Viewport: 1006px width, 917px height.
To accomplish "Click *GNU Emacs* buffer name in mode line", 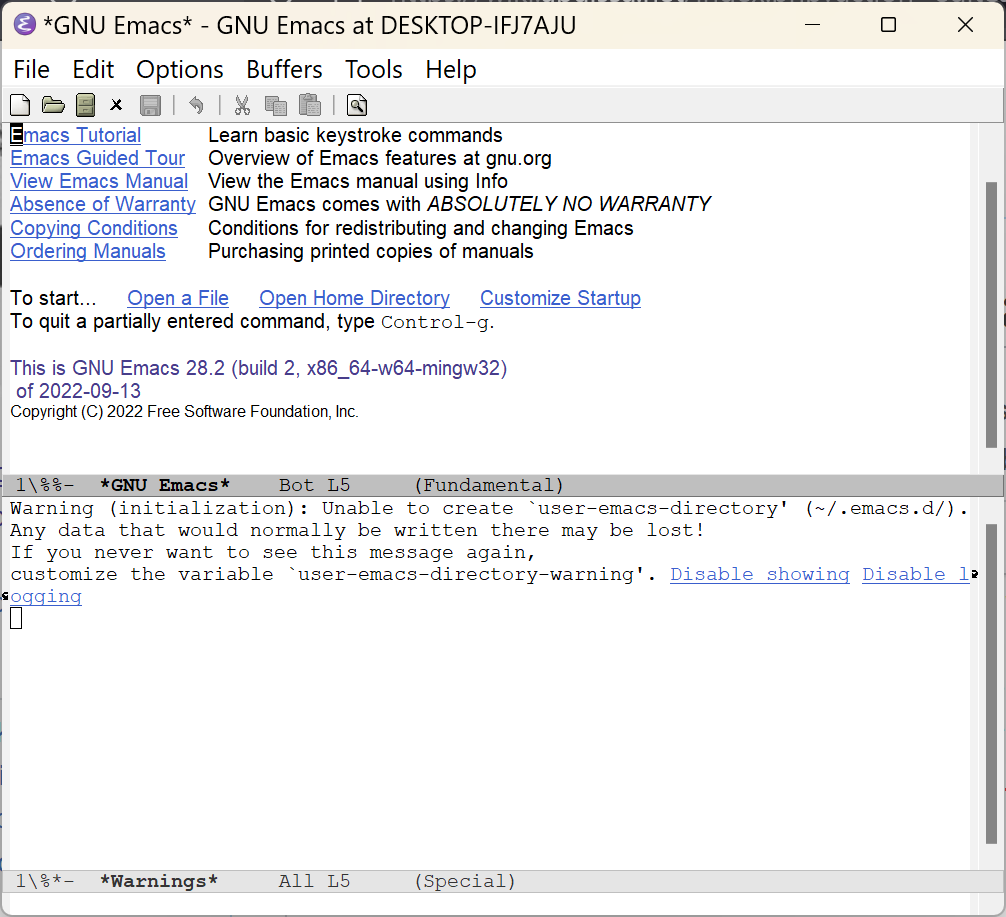I will tap(165, 486).
